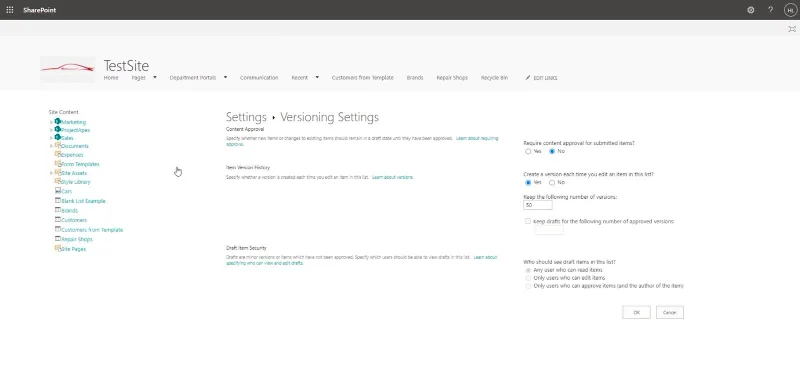Toggle focus on content icon

click(792, 29)
